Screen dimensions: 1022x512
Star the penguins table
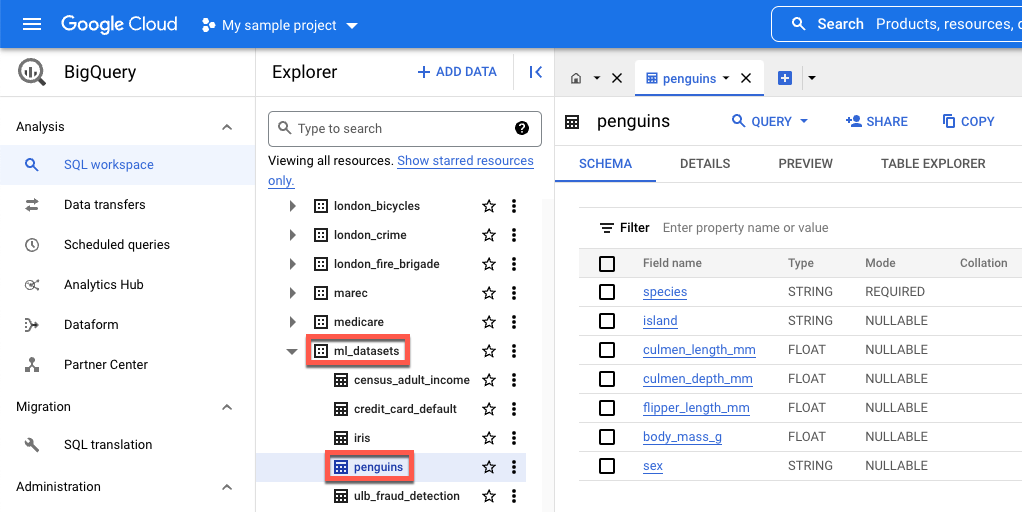pyautogui.click(x=489, y=467)
